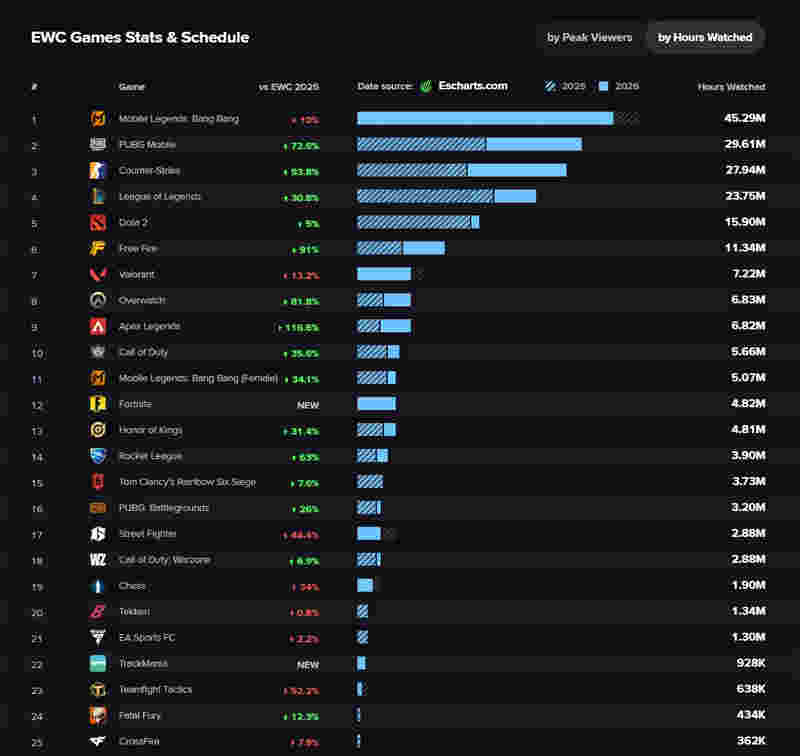Open the Escharts.com data source link
Image resolution: width=800 pixels, height=756 pixels.
point(473,86)
